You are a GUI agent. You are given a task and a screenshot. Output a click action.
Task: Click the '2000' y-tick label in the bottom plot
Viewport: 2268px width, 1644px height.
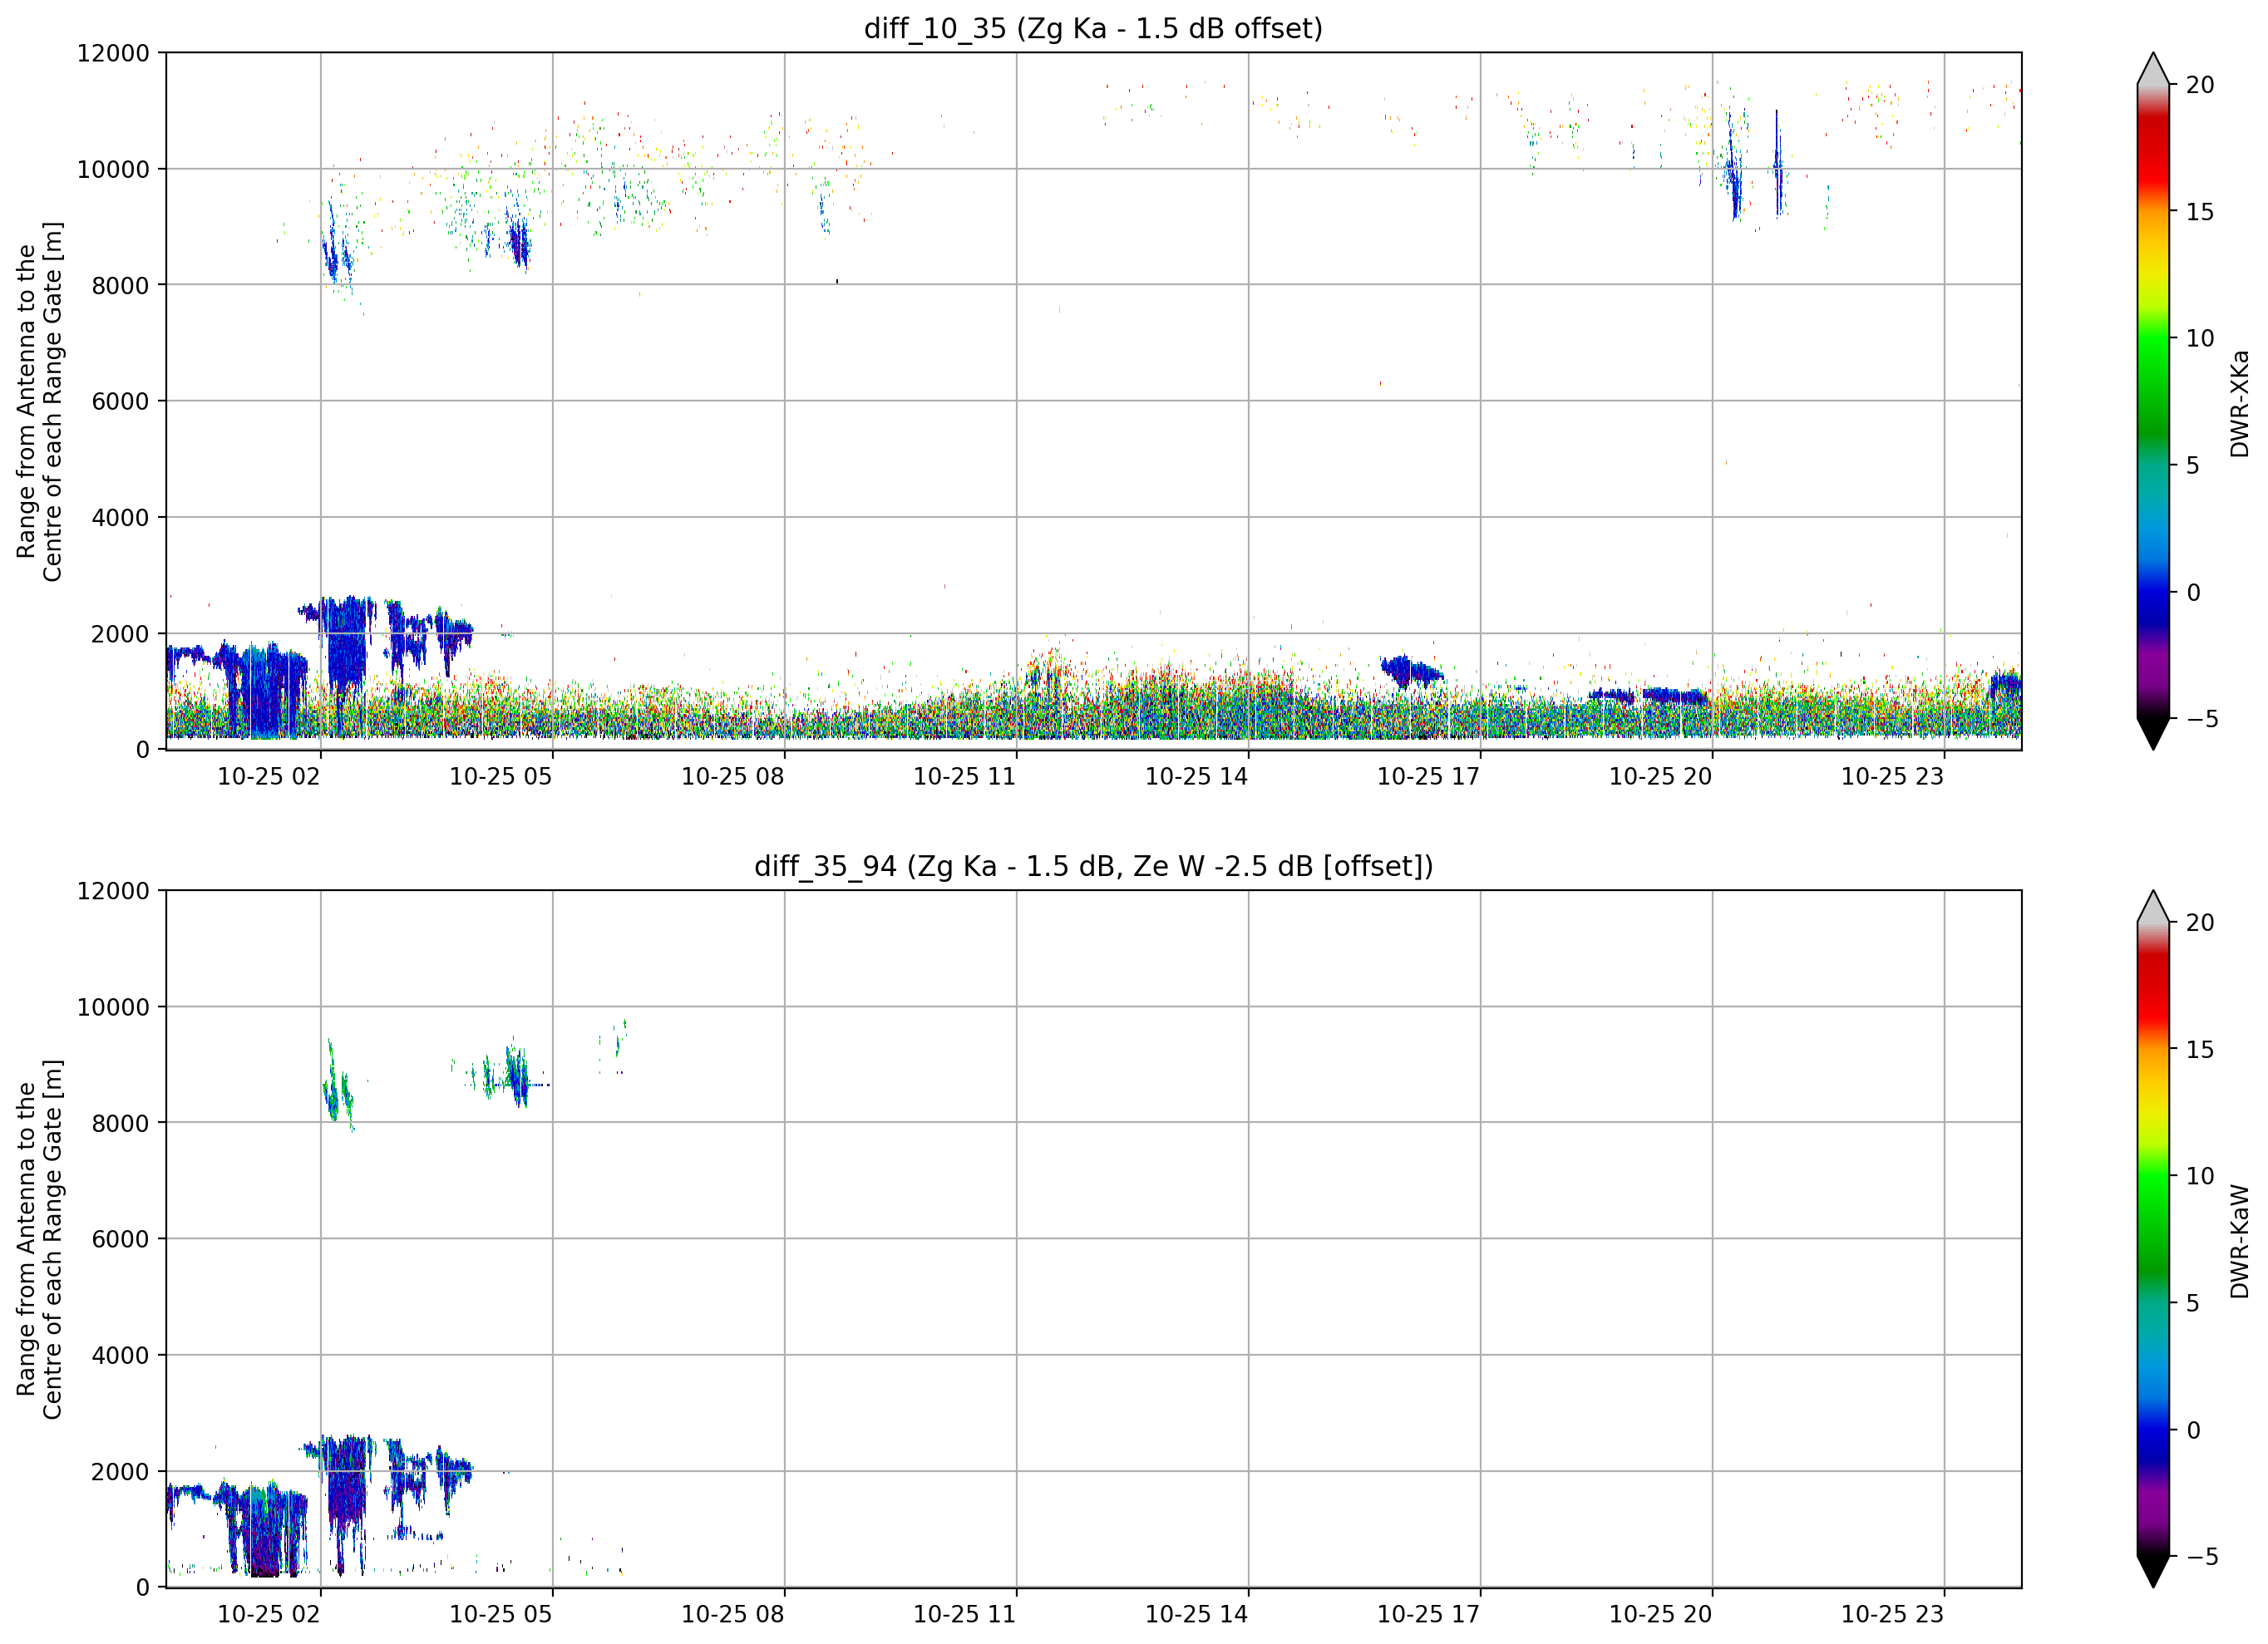120,1472
